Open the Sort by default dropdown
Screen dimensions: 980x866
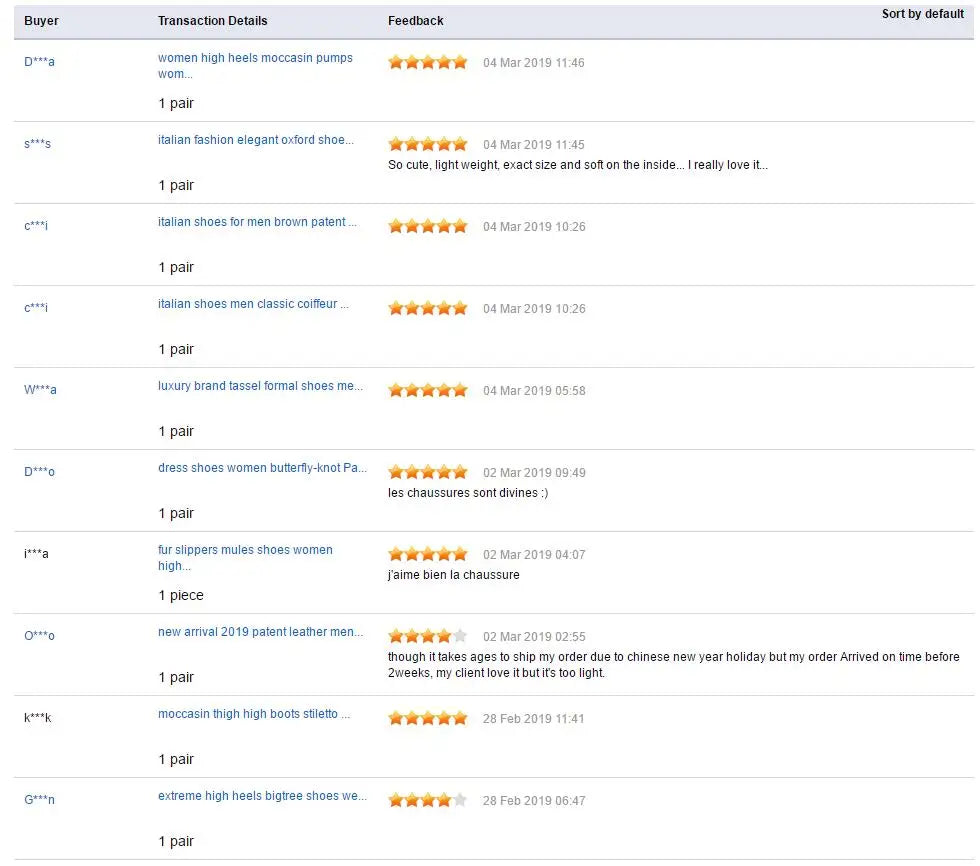(x=922, y=14)
